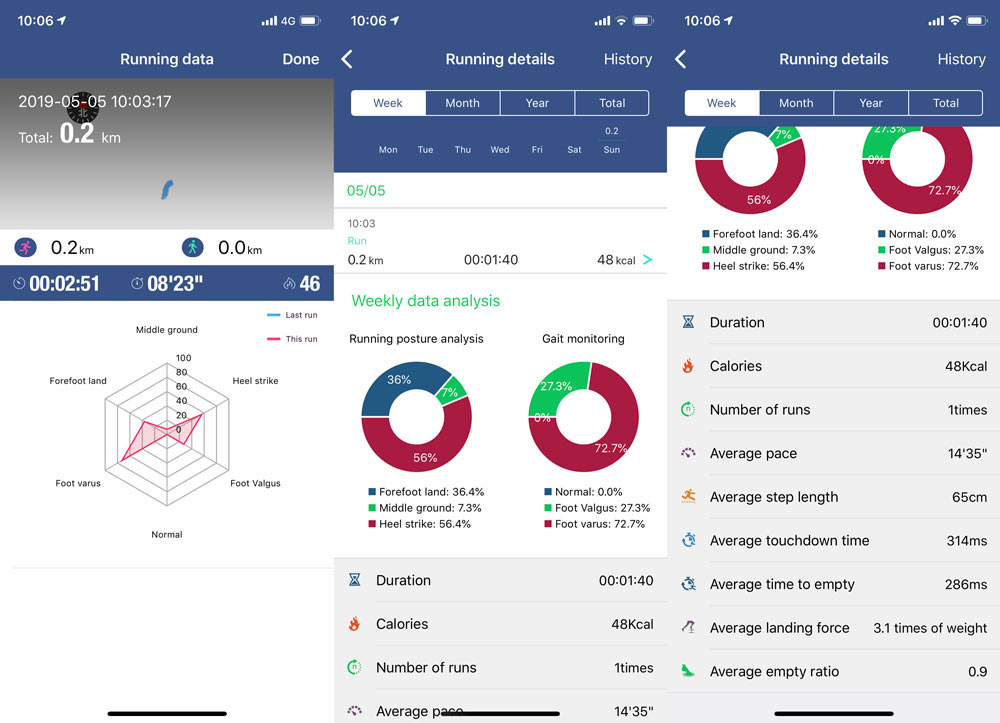Click the 05/05 date header
Image resolution: width=1000 pixels, height=723 pixels.
(366, 191)
